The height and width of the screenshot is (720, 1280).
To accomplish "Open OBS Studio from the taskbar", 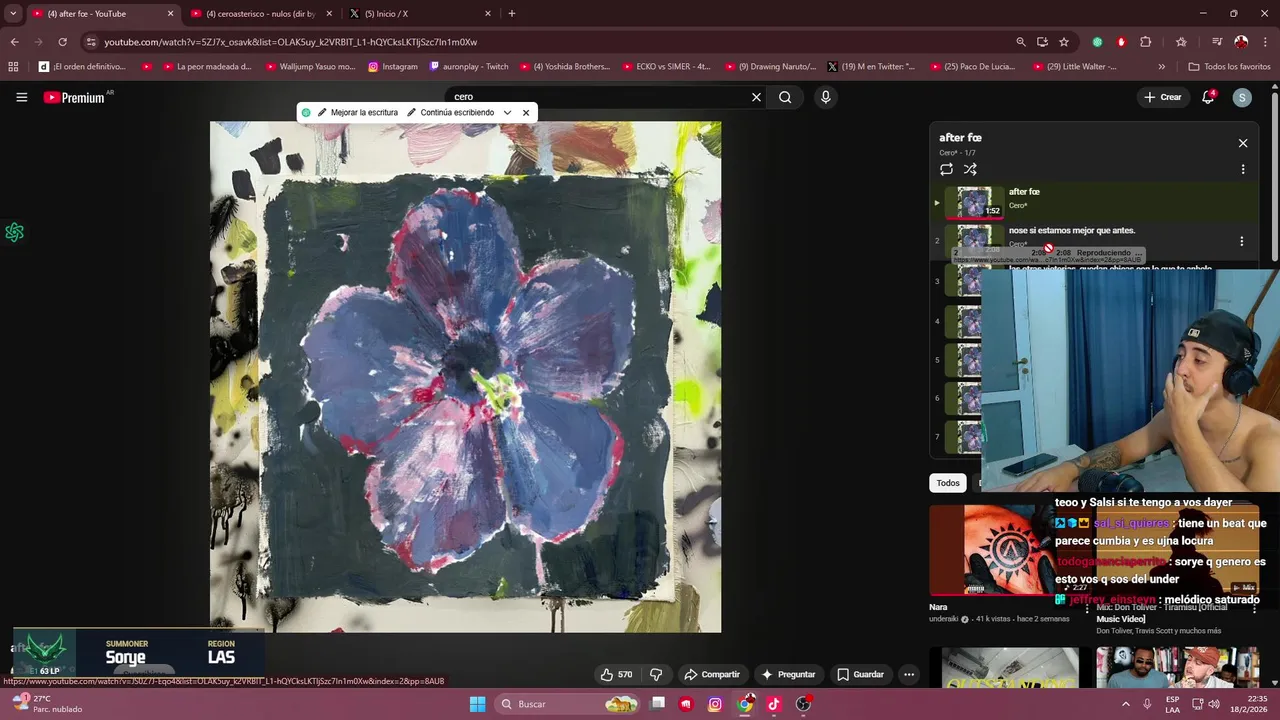I will pos(803,704).
